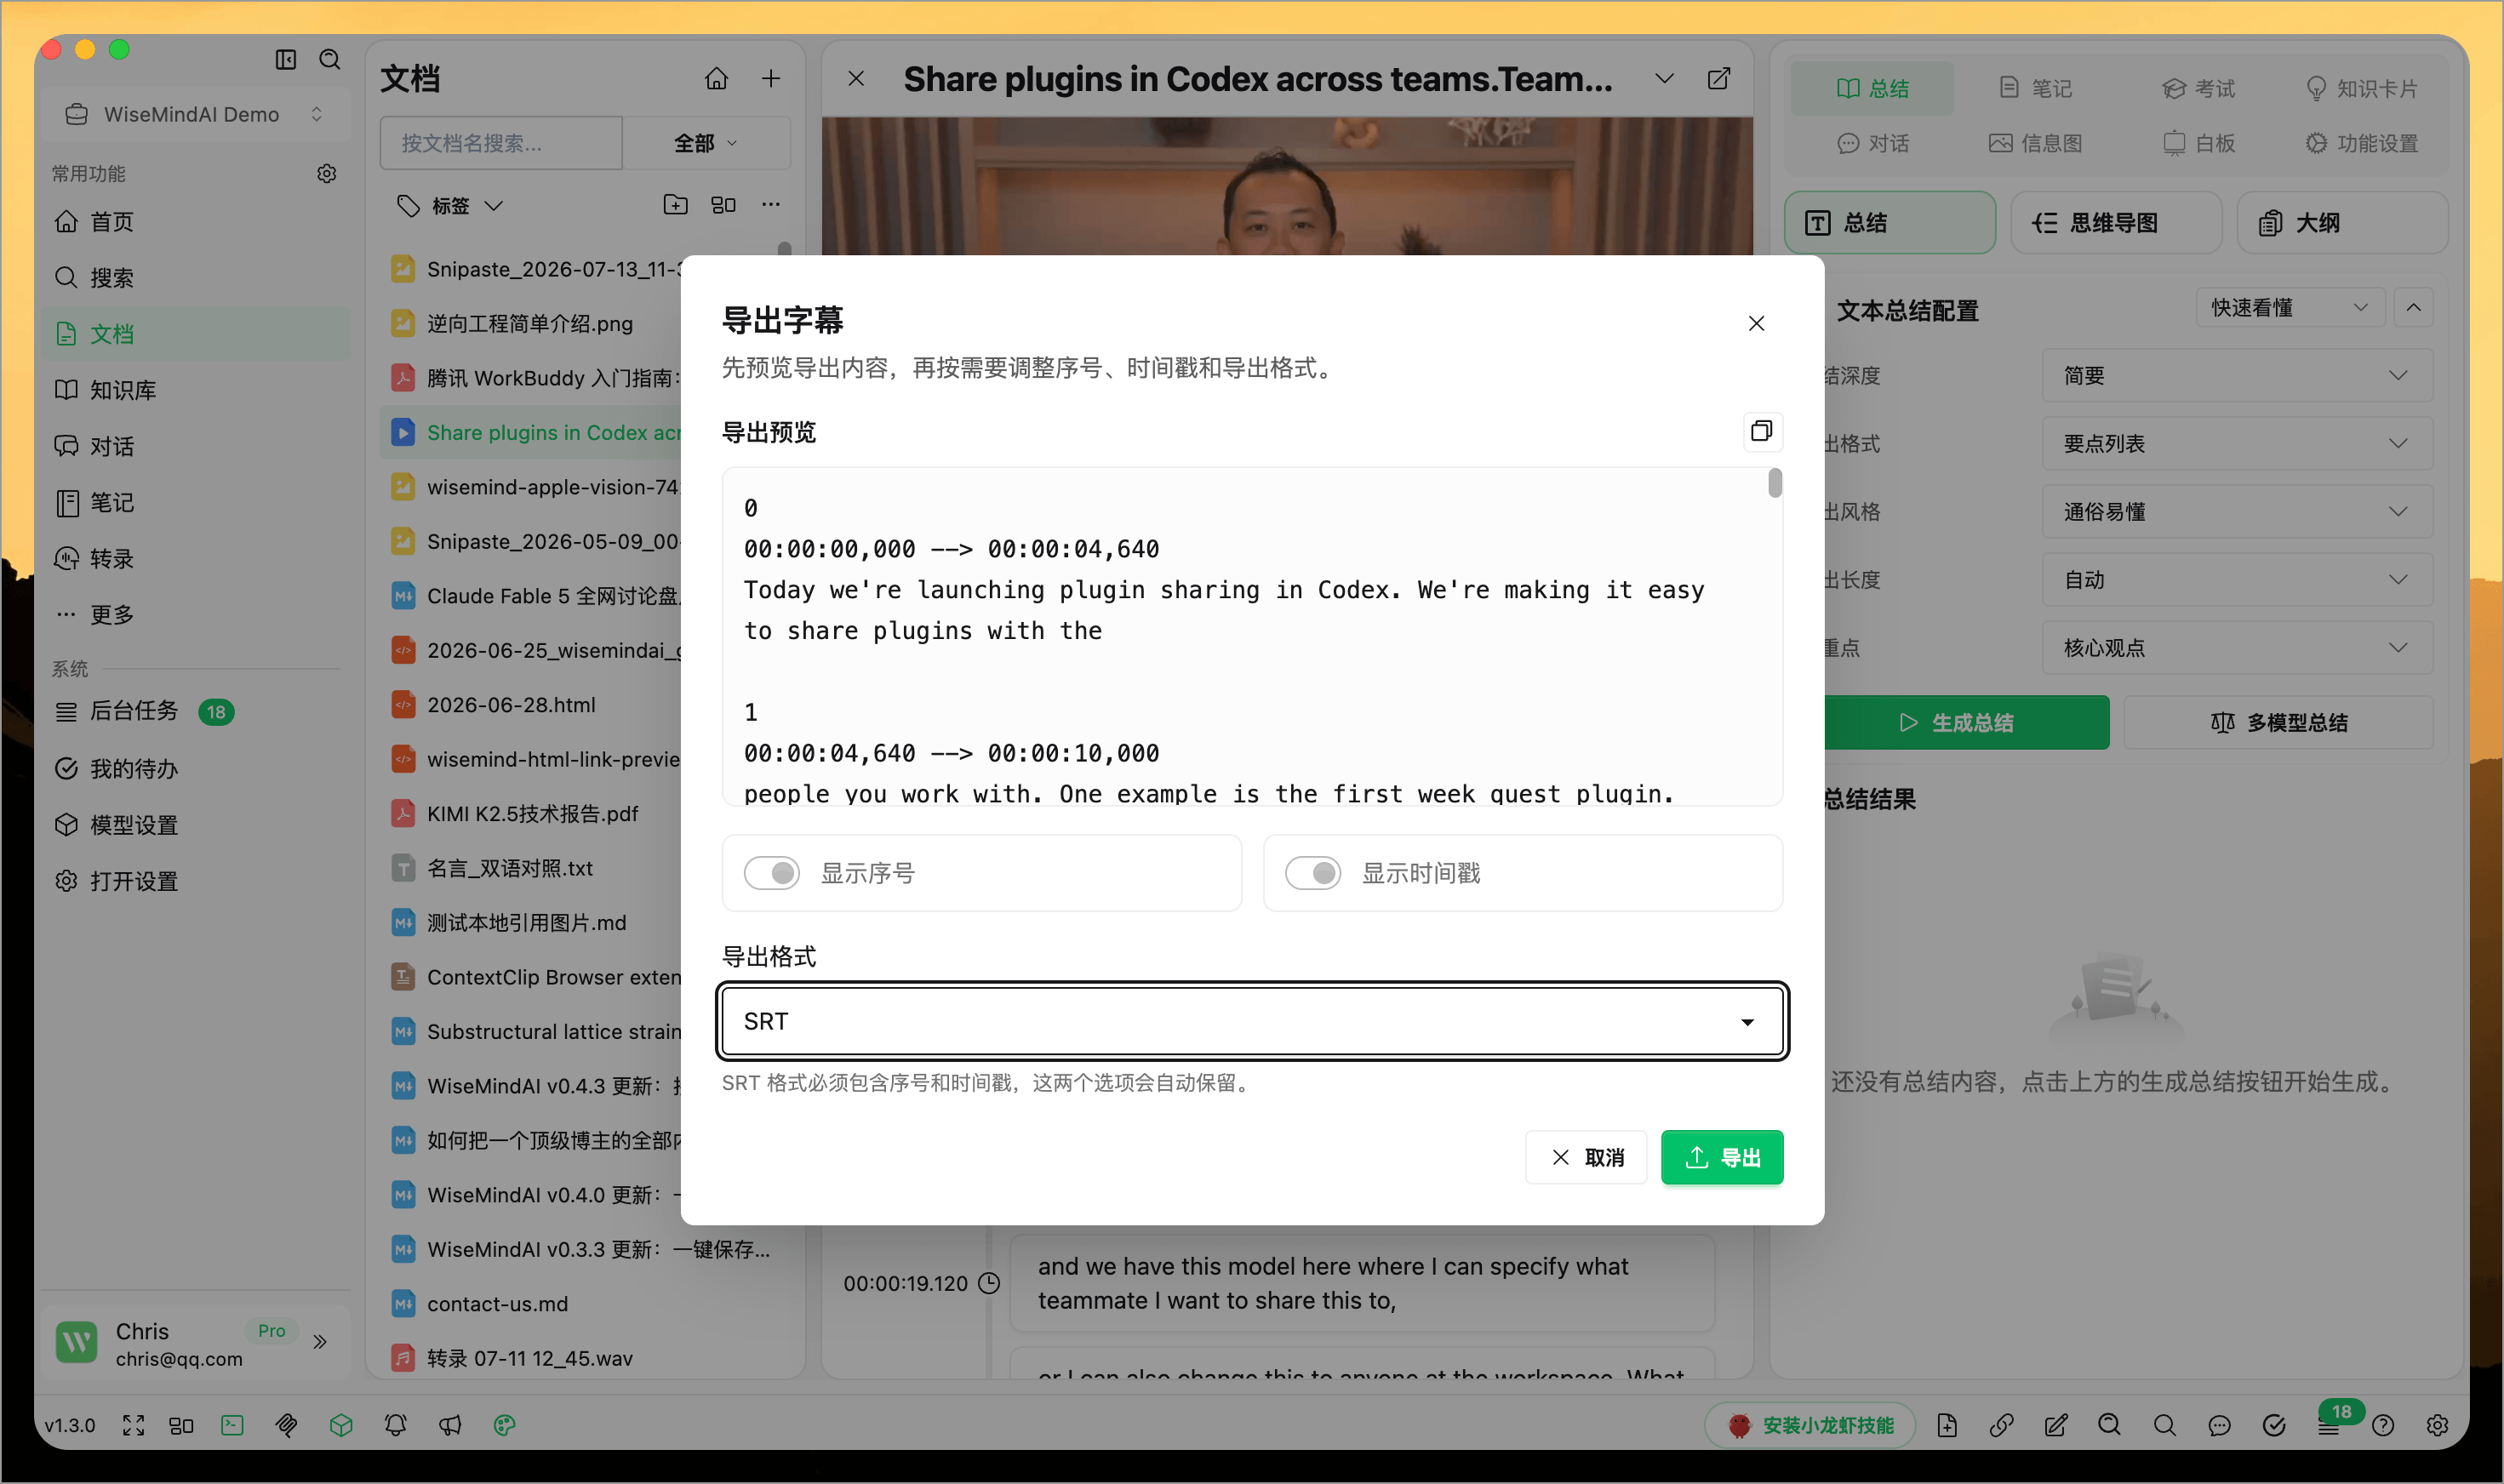Collapse the 文本总结配置 section chevron
Image resolution: width=2504 pixels, height=1484 pixels.
[x=2414, y=308]
